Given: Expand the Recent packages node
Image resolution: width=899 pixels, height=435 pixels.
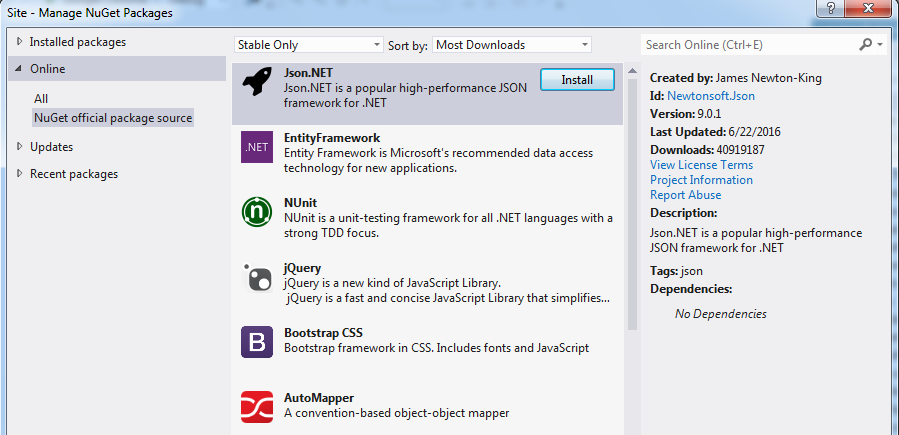Looking at the screenshot, I should point(20,174).
